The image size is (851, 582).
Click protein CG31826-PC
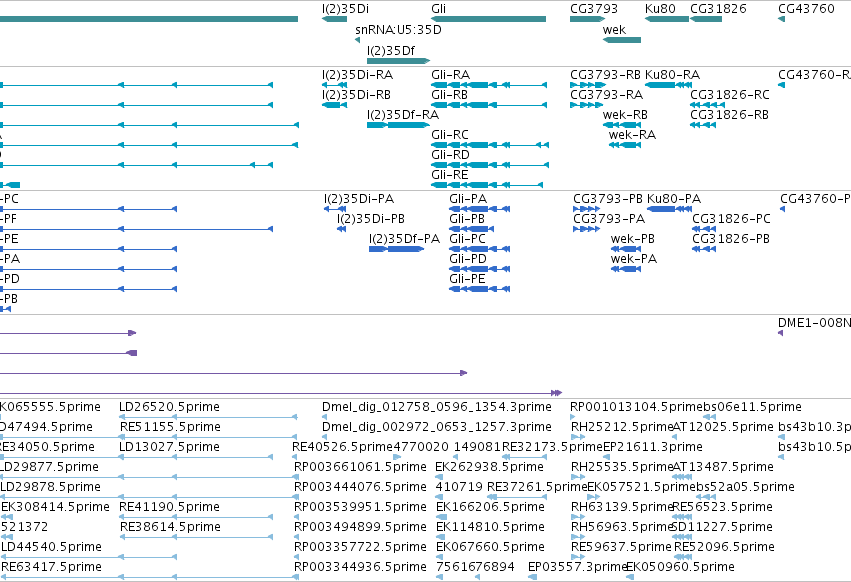[x=703, y=229]
